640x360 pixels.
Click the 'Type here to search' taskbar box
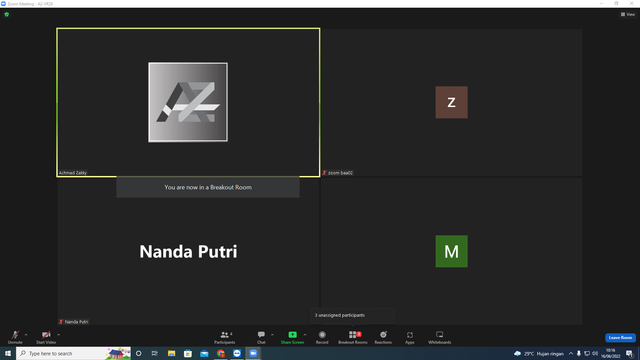pos(73,353)
